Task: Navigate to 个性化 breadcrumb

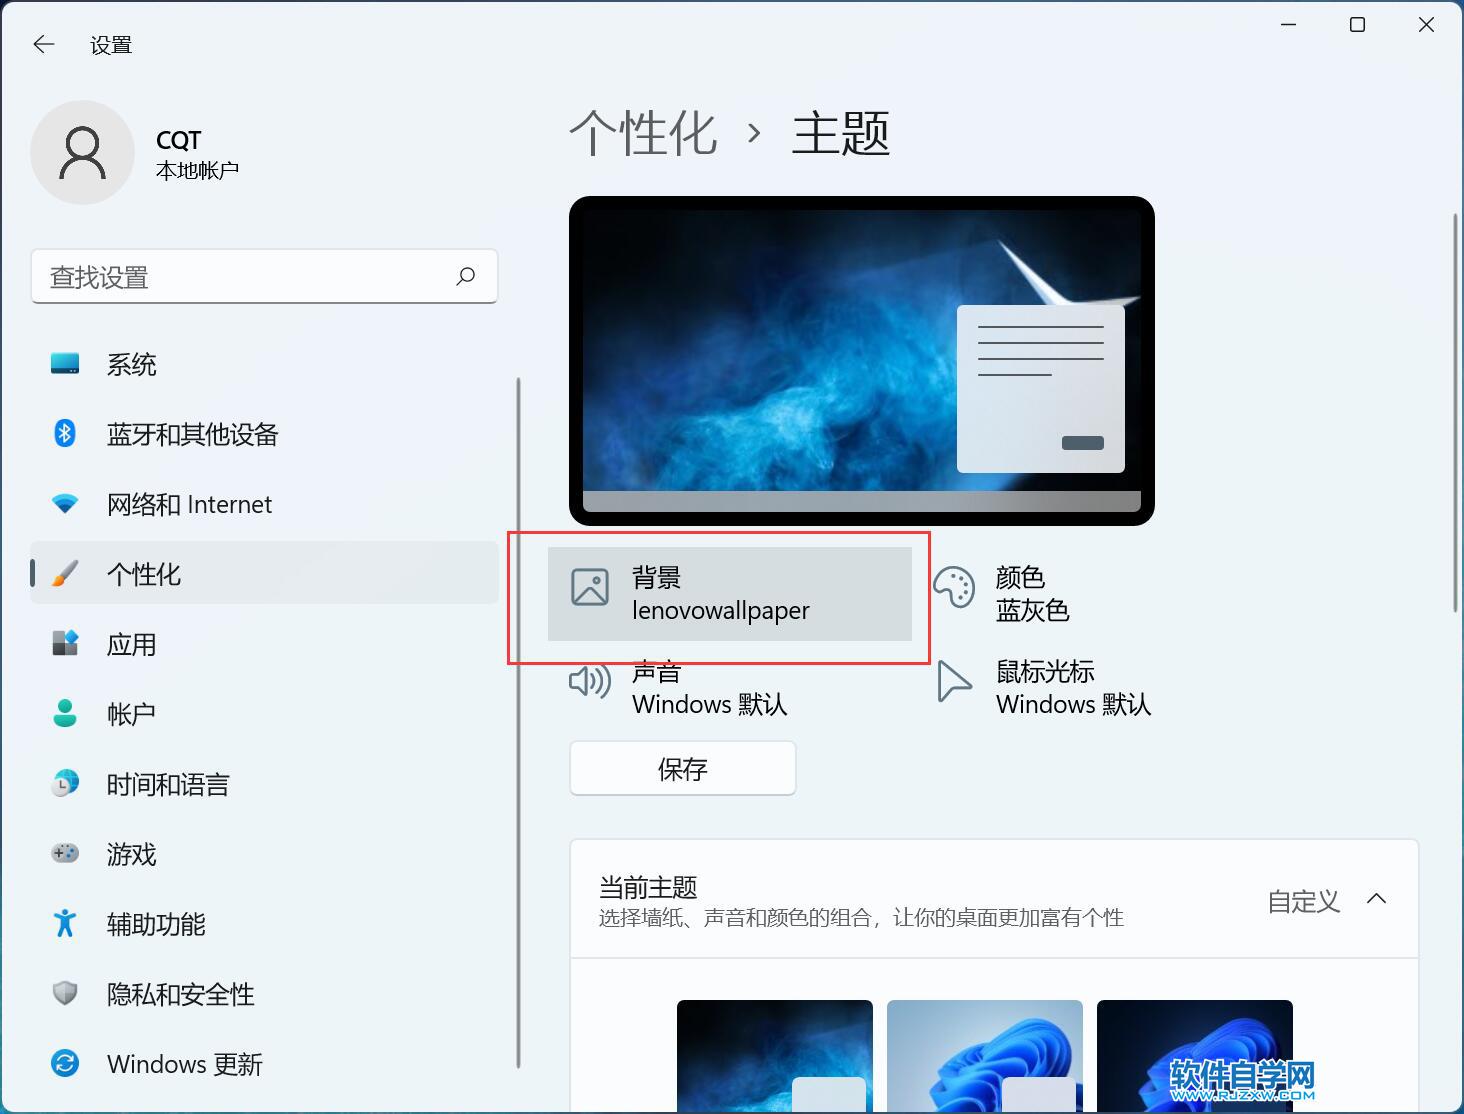Action: click(x=644, y=134)
